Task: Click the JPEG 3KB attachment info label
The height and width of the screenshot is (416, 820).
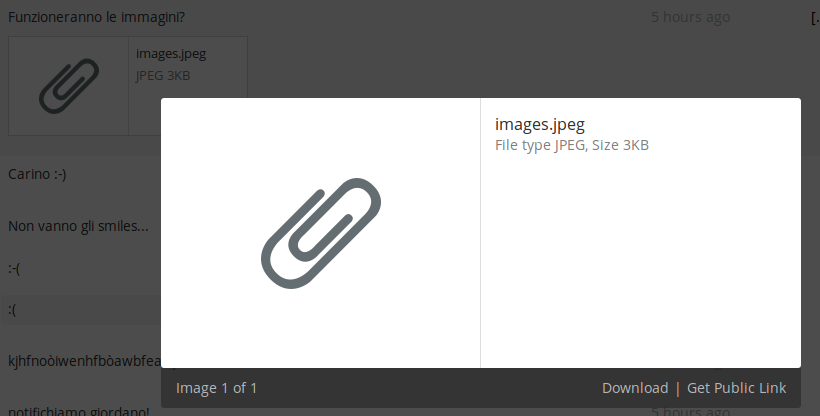Action: click(x=163, y=75)
